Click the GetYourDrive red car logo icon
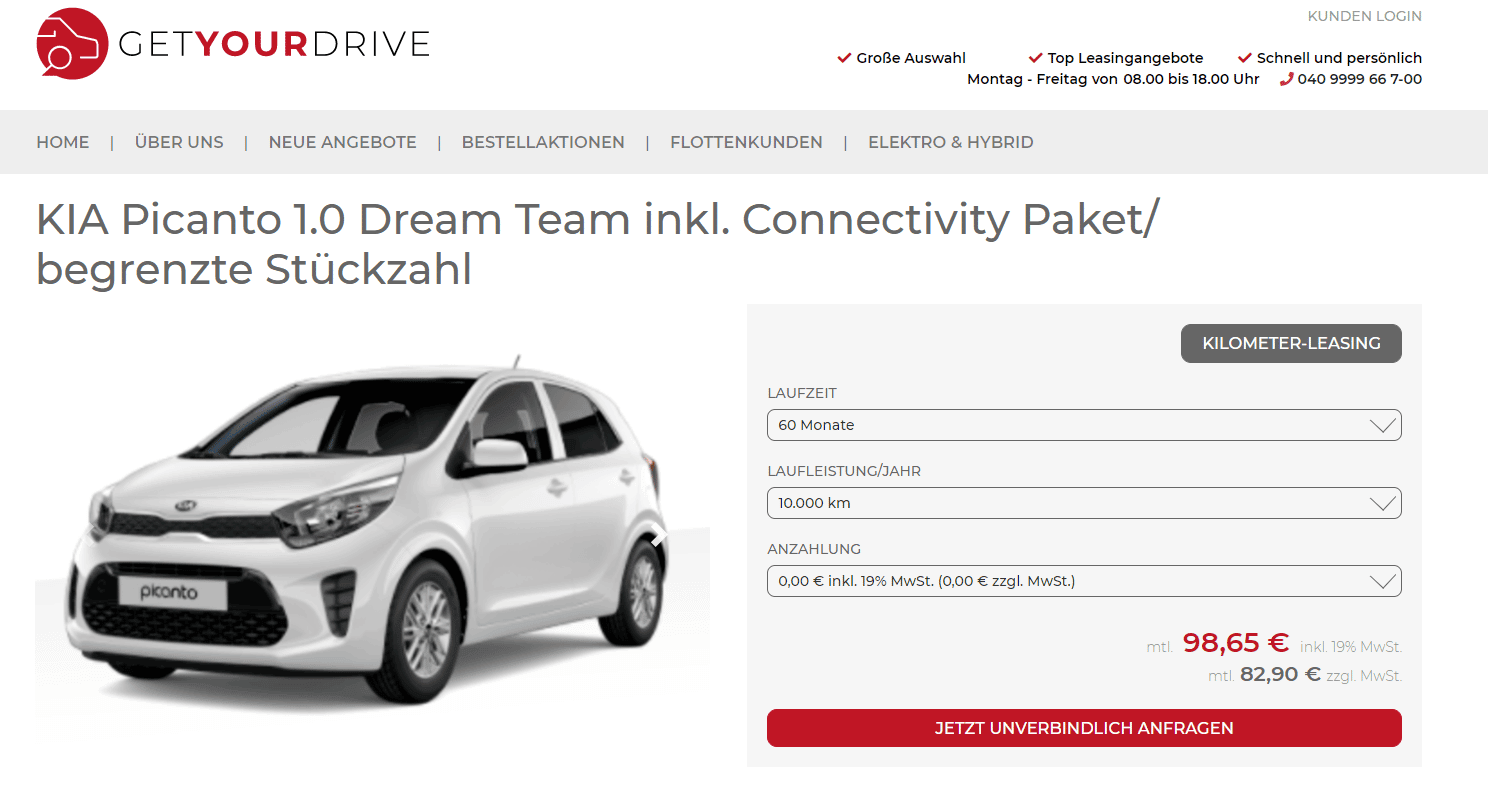The width and height of the screenshot is (1488, 788). tap(72, 43)
